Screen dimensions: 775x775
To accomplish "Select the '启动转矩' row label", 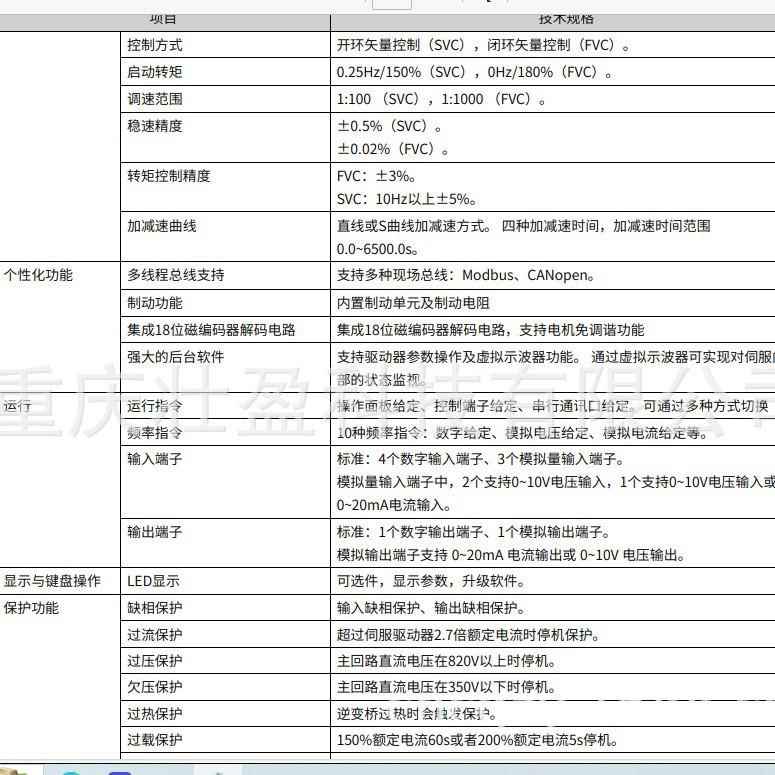I will (155, 72).
